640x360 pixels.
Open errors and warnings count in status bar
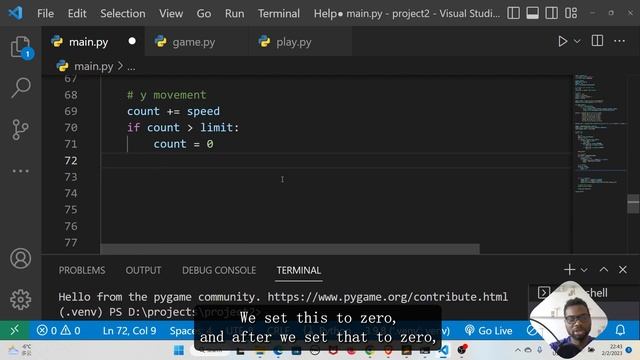tap(58, 330)
